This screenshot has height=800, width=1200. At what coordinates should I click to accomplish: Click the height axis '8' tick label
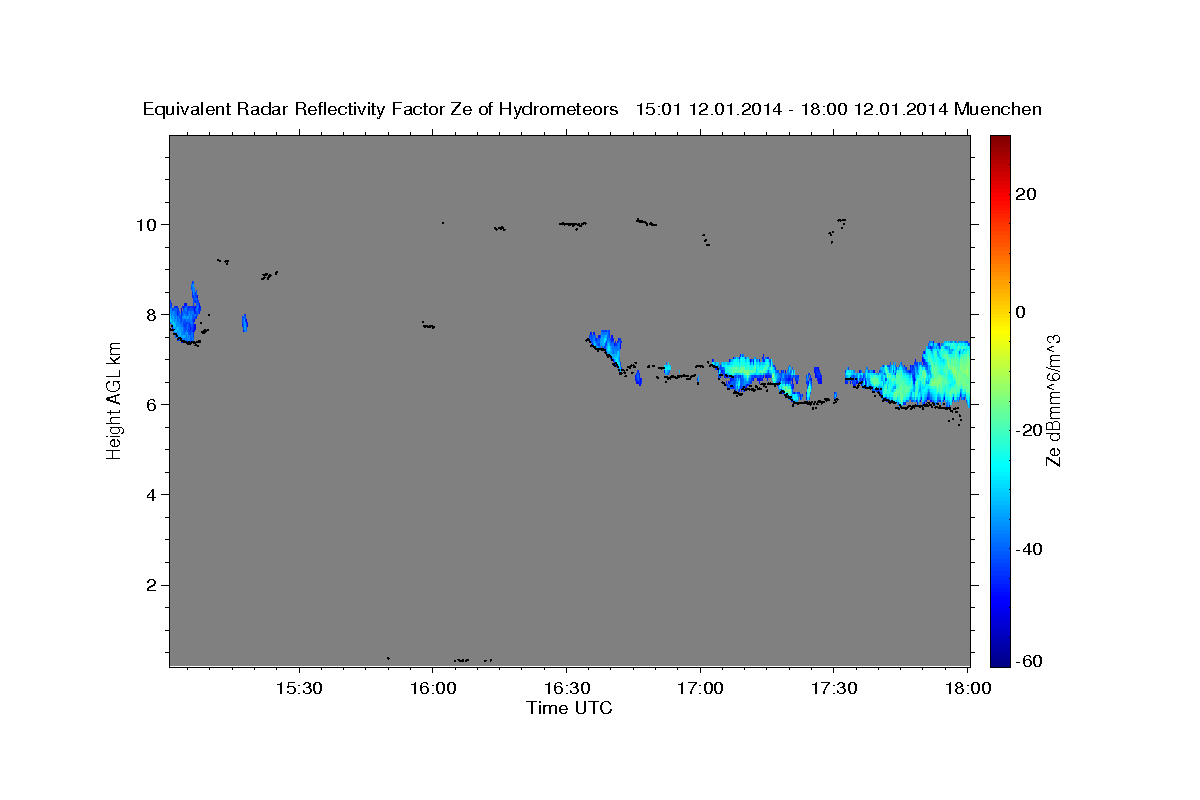[153, 314]
